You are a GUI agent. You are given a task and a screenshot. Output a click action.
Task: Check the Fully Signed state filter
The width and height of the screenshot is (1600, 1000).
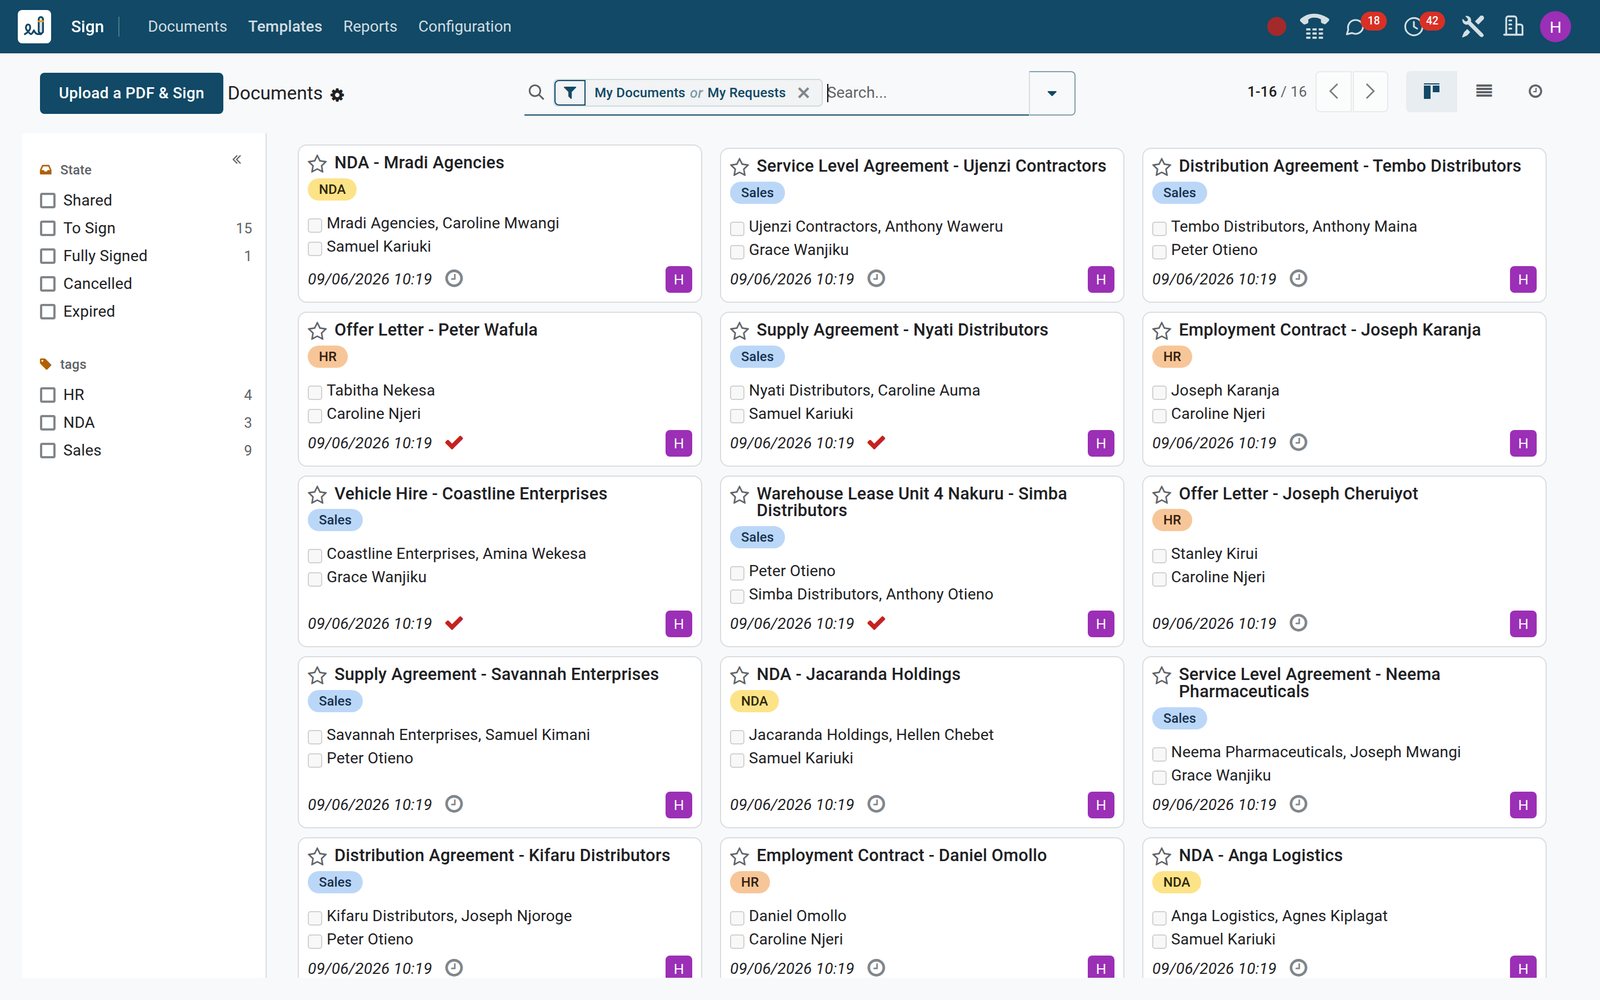coord(48,256)
